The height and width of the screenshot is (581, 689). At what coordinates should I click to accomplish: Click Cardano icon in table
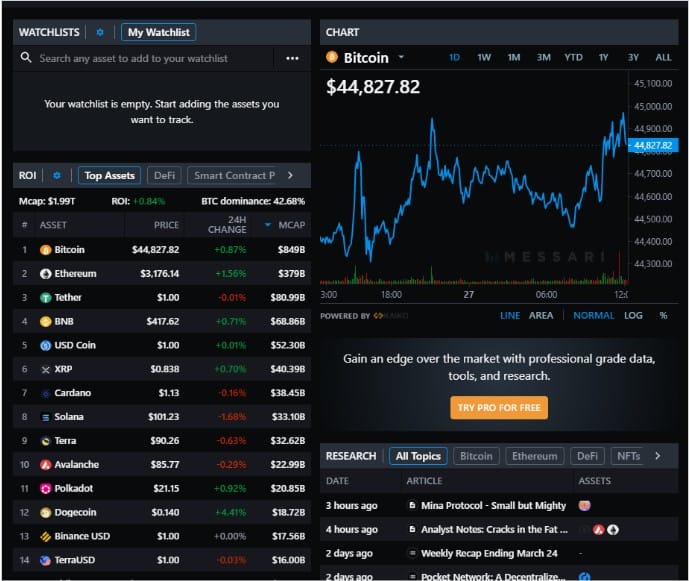[x=46, y=393]
